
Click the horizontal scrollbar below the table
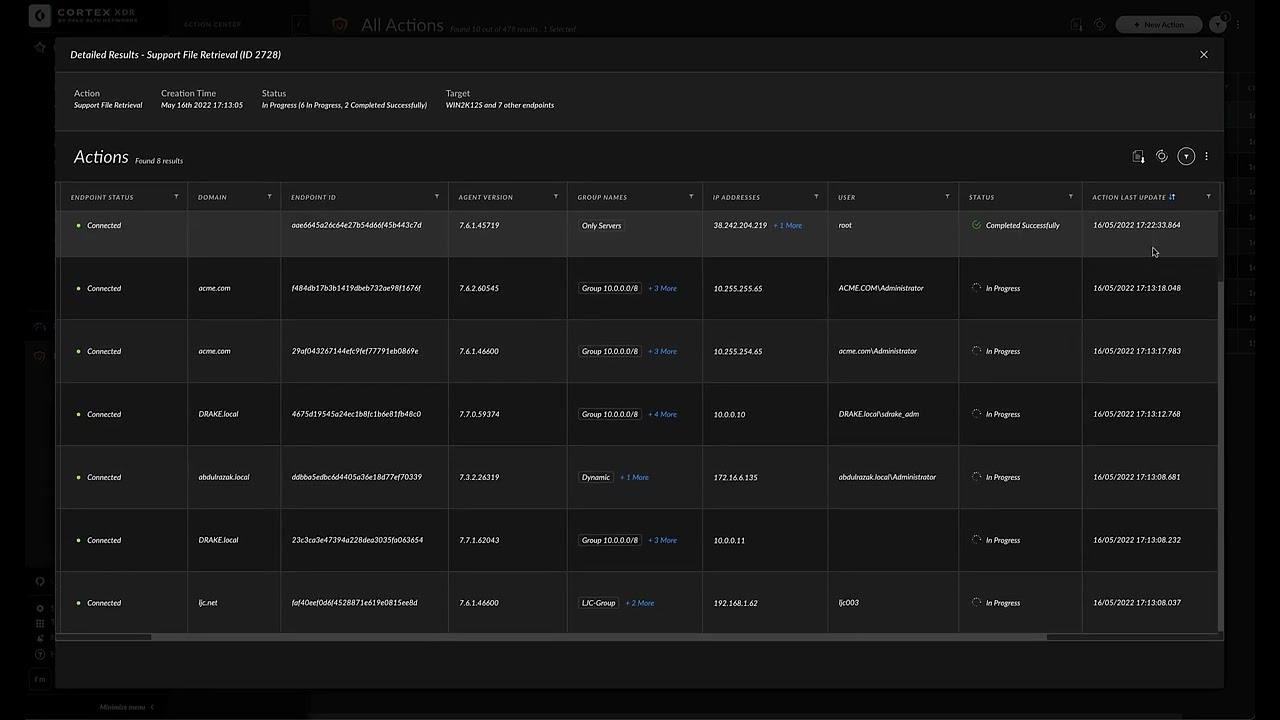[600, 637]
